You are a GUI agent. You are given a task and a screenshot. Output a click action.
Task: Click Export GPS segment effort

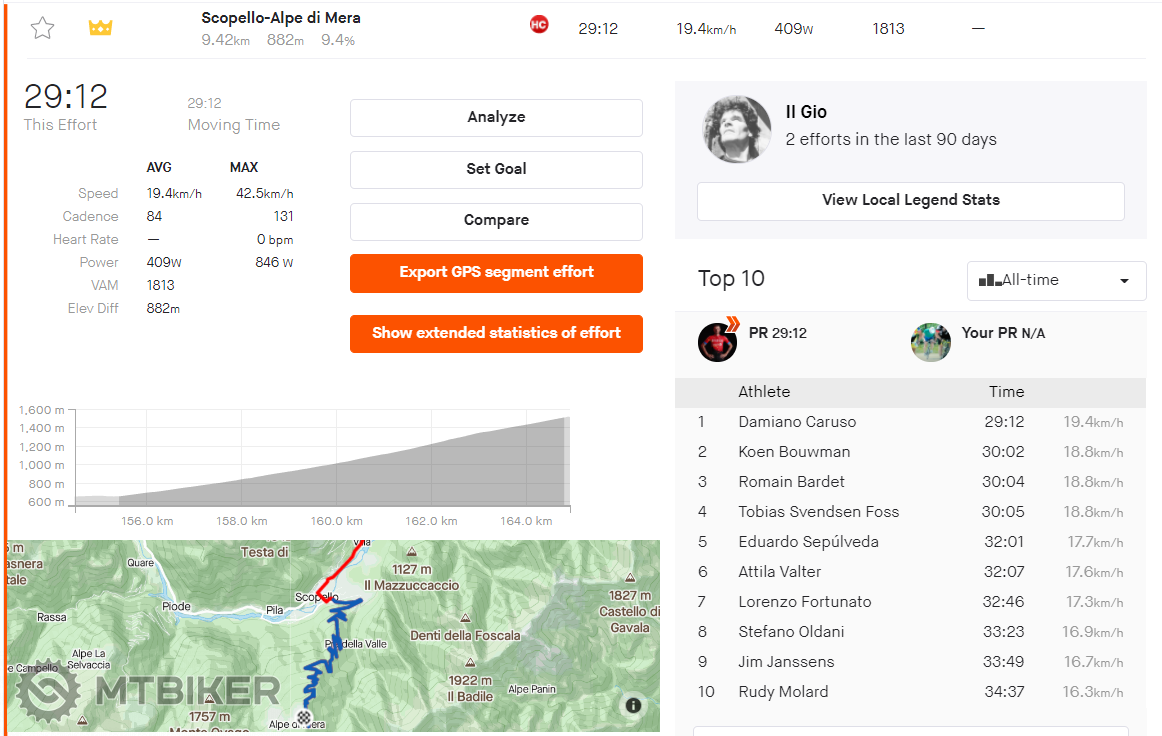point(496,273)
